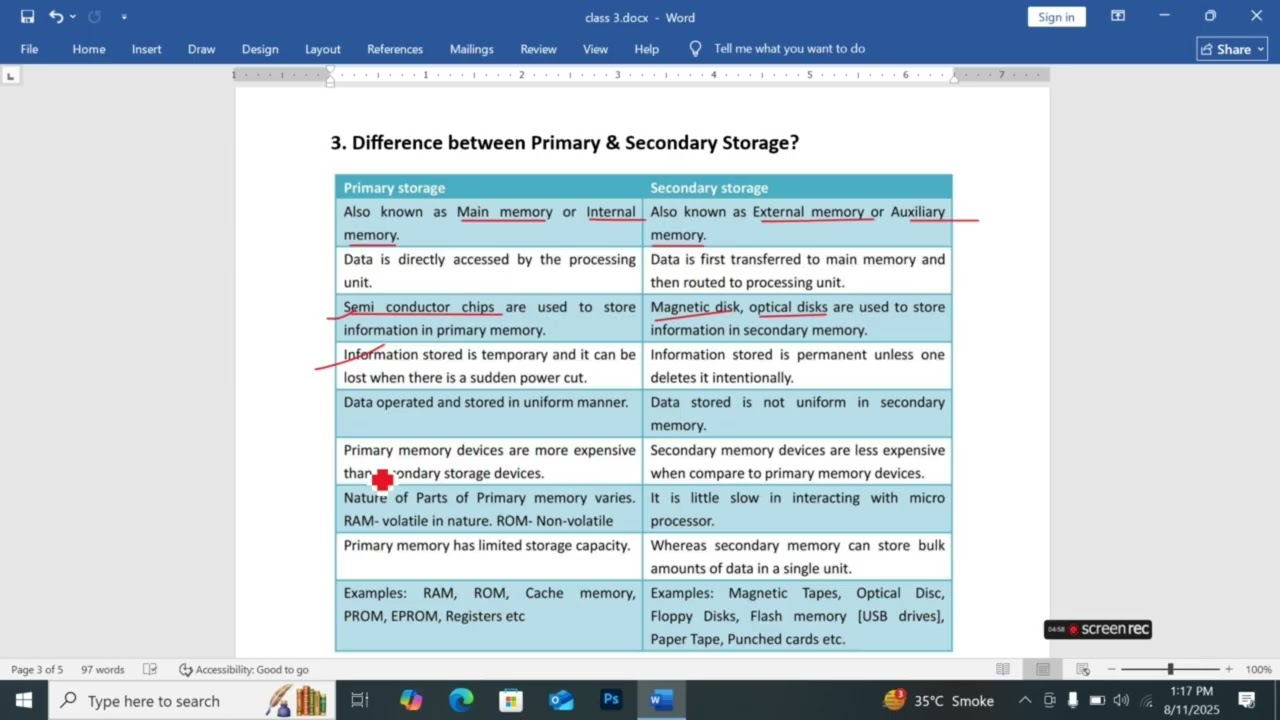Click the ruler tab selector icon

click(10, 76)
